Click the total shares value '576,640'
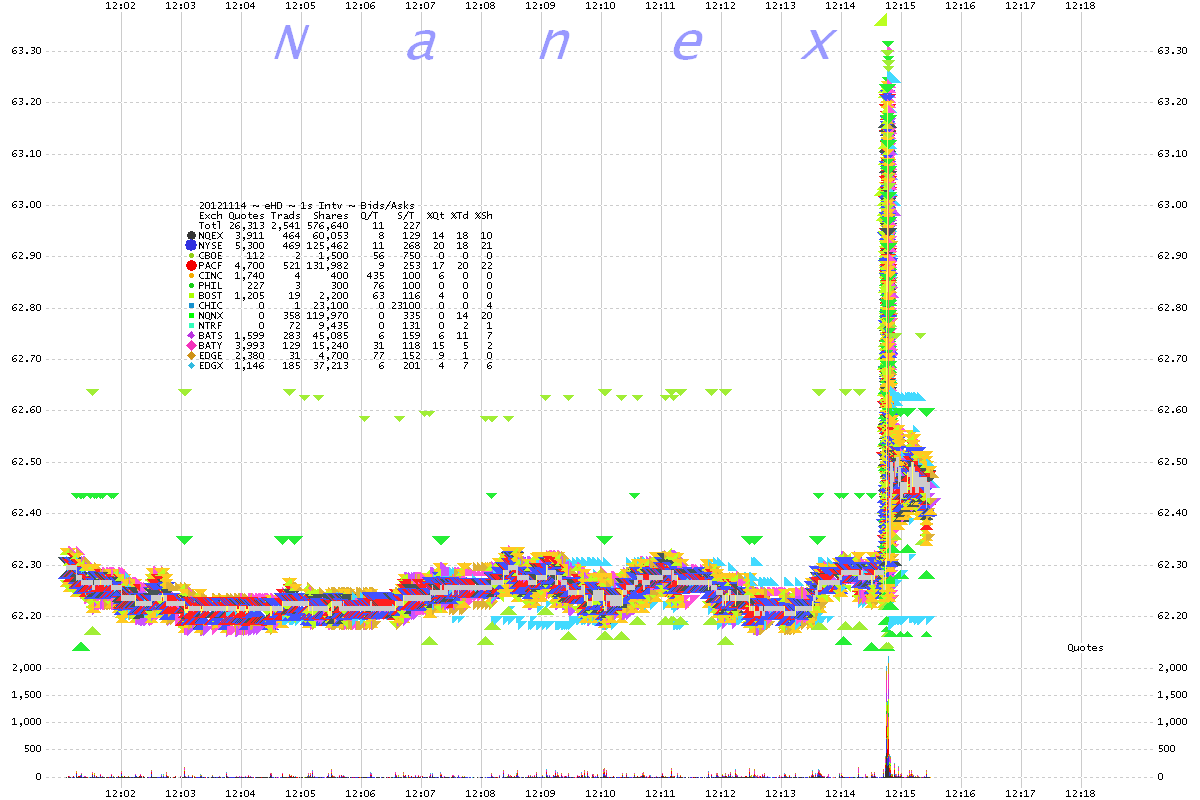This screenshot has width=1200, height=800. tap(328, 225)
